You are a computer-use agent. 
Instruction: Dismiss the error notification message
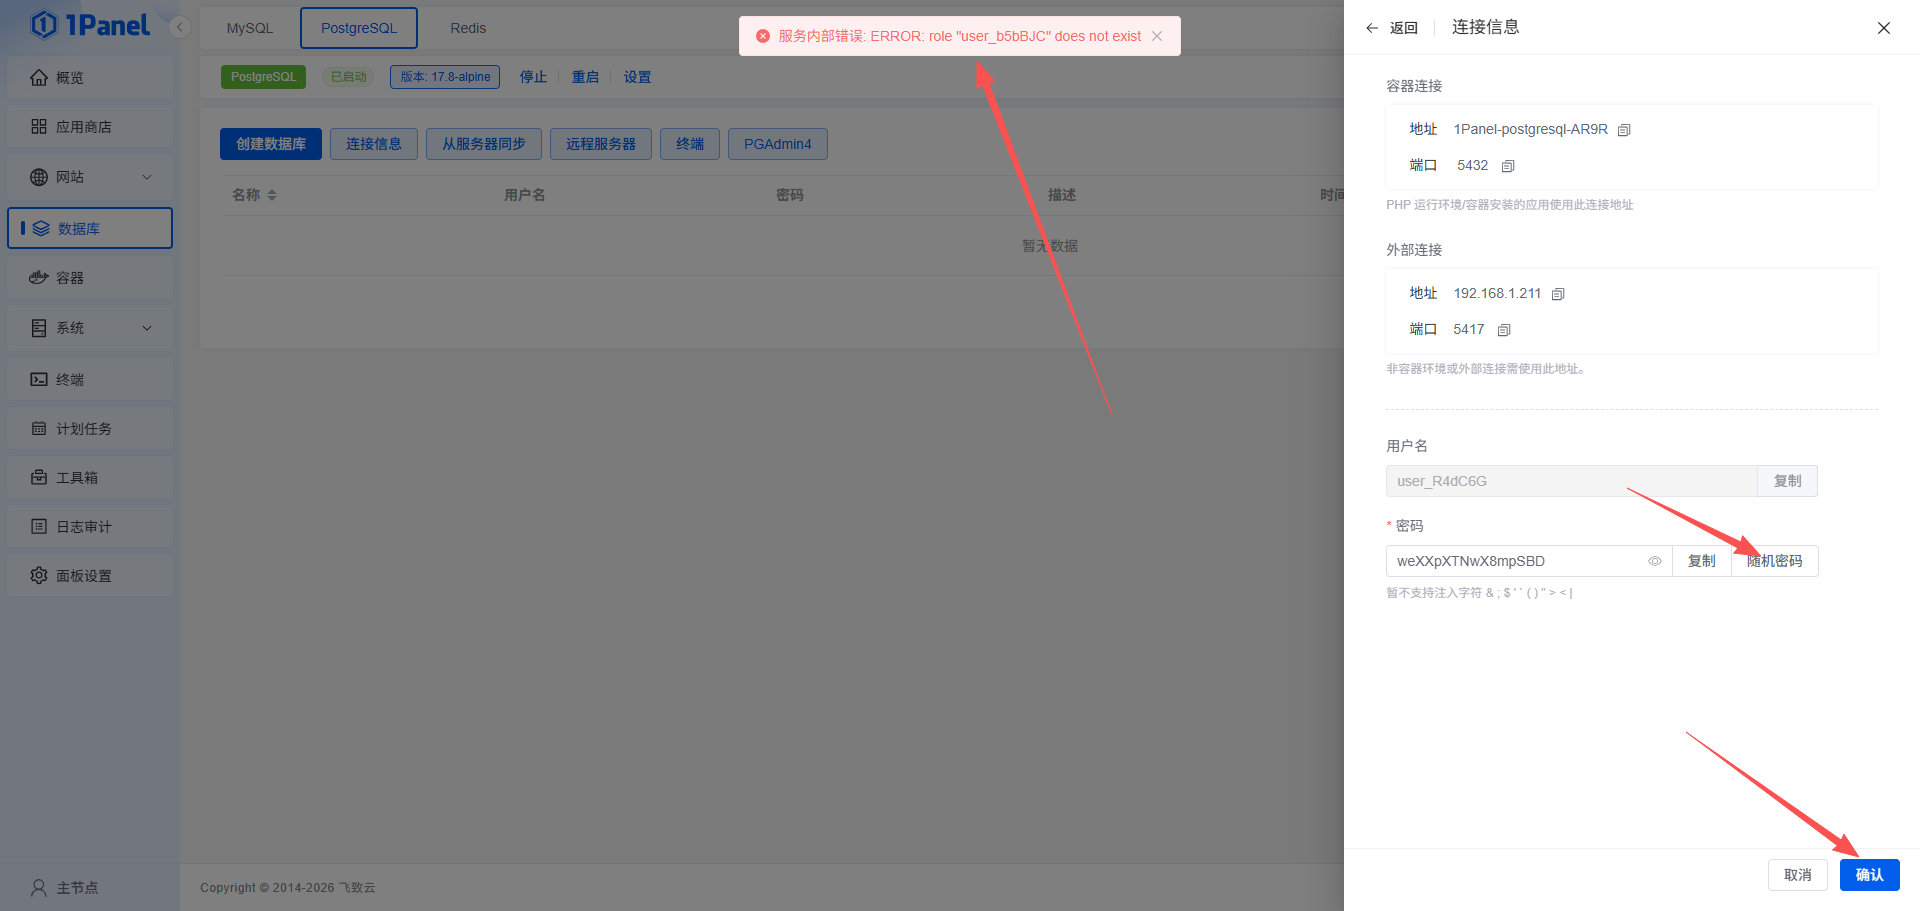[x=1157, y=36]
